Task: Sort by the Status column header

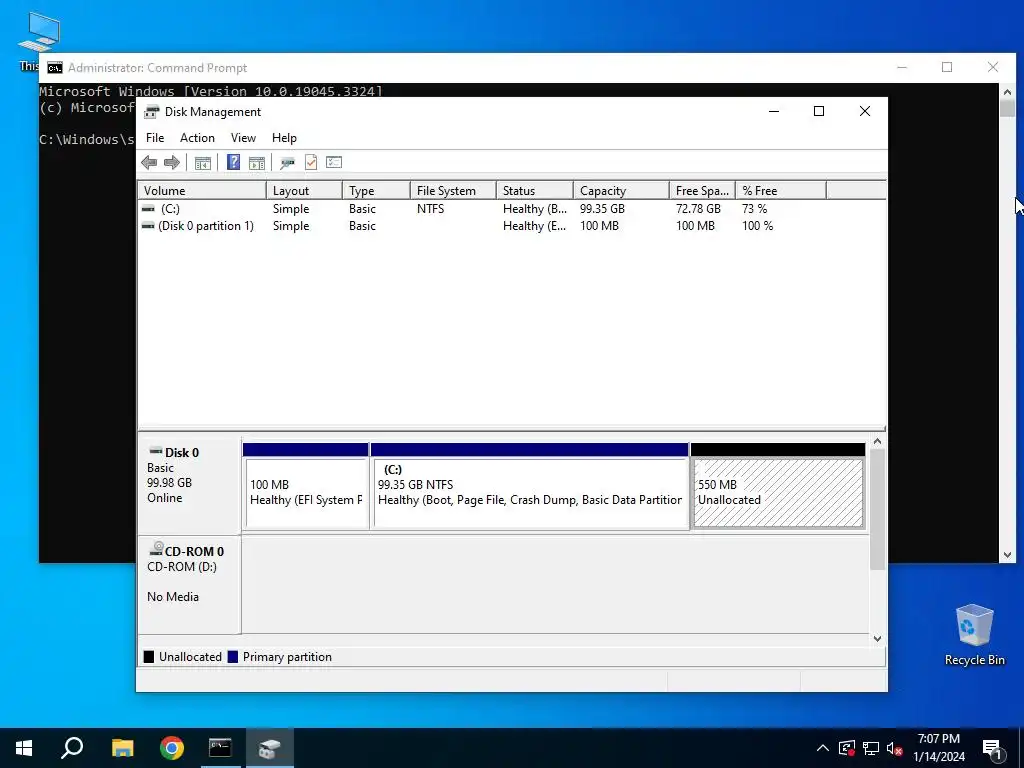Action: 535,191
